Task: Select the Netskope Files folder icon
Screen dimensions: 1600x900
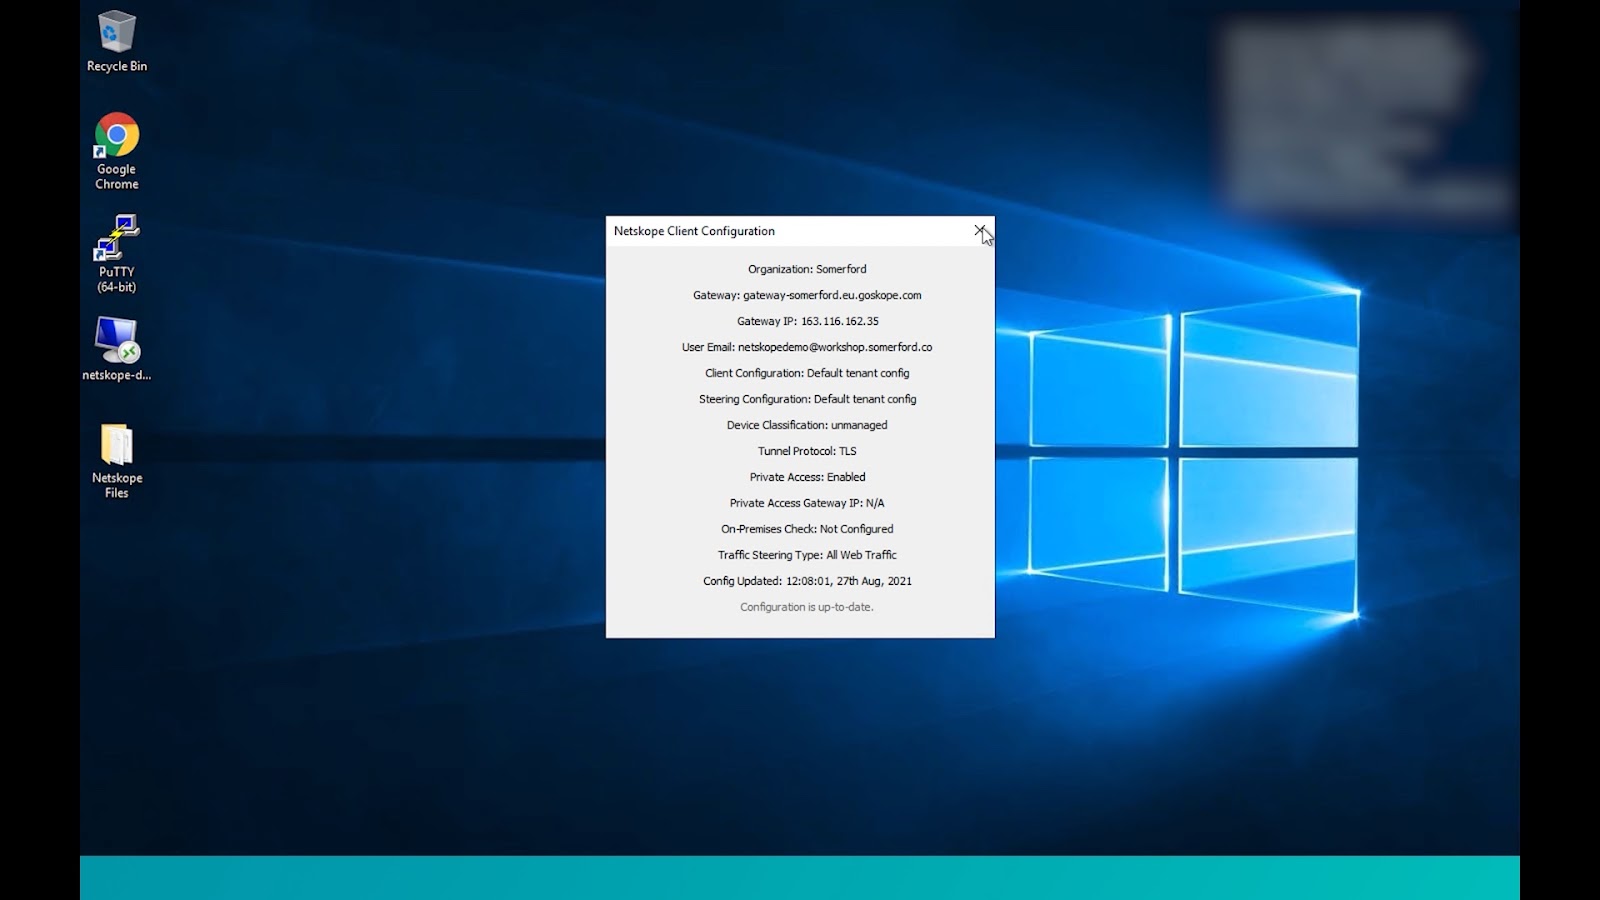Action: (117, 461)
